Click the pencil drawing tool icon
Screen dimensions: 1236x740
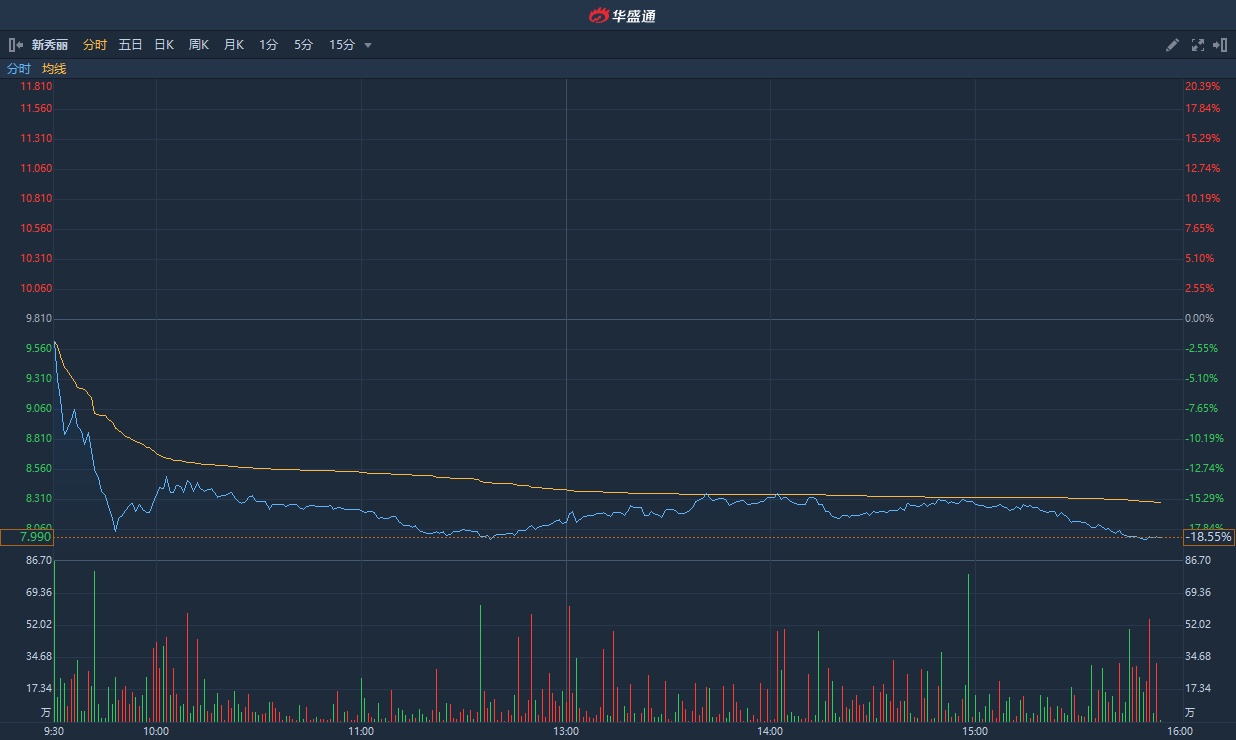tap(1173, 45)
